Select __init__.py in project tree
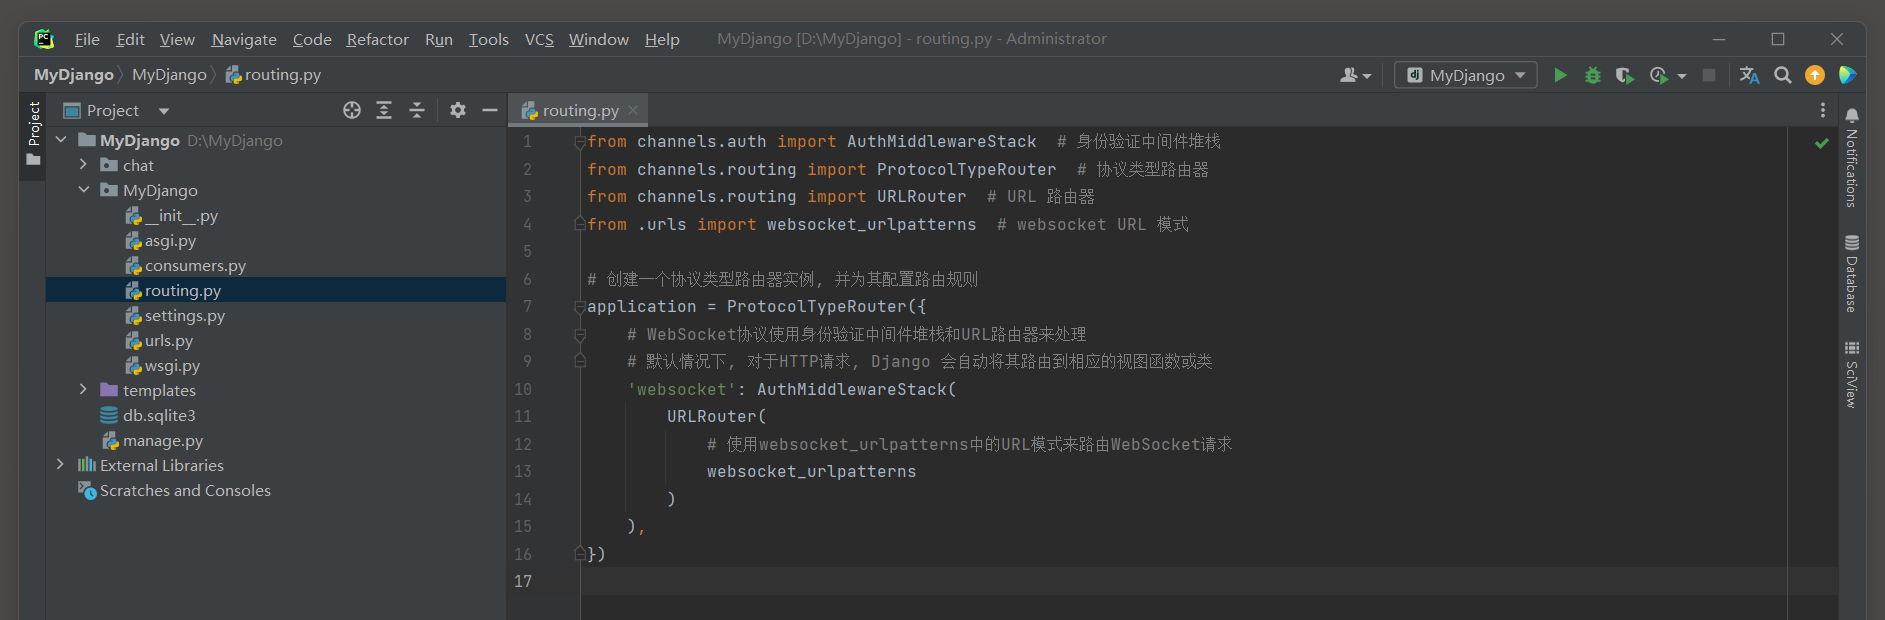This screenshot has width=1885, height=620. pos(276,215)
